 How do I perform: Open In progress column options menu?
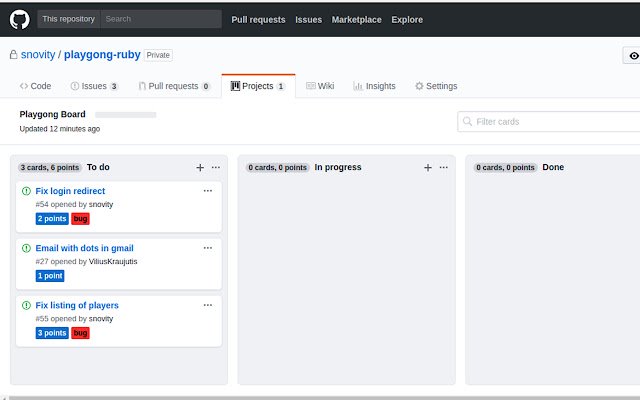(x=444, y=167)
